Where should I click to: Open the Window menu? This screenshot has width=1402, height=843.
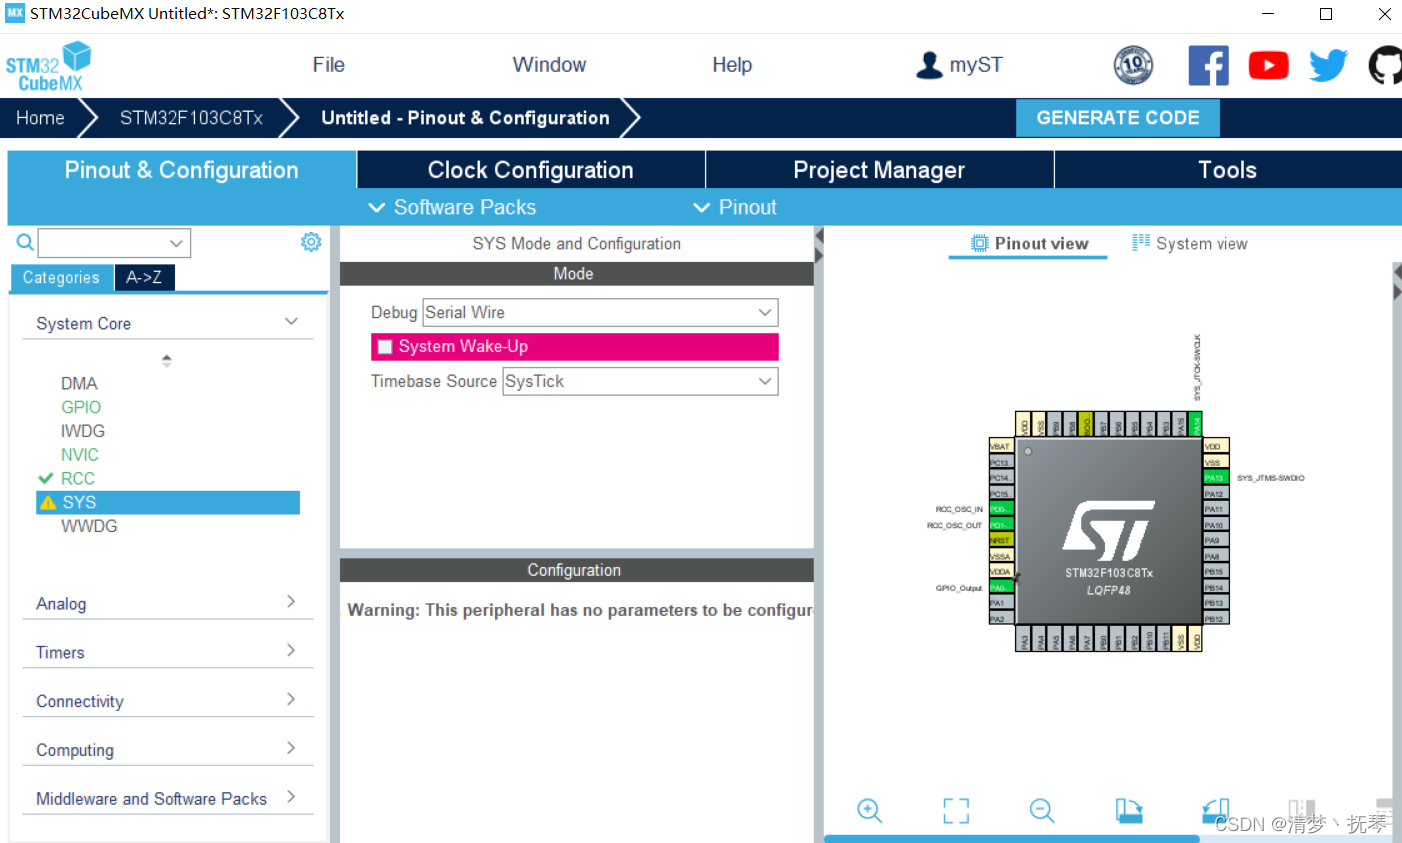click(549, 65)
